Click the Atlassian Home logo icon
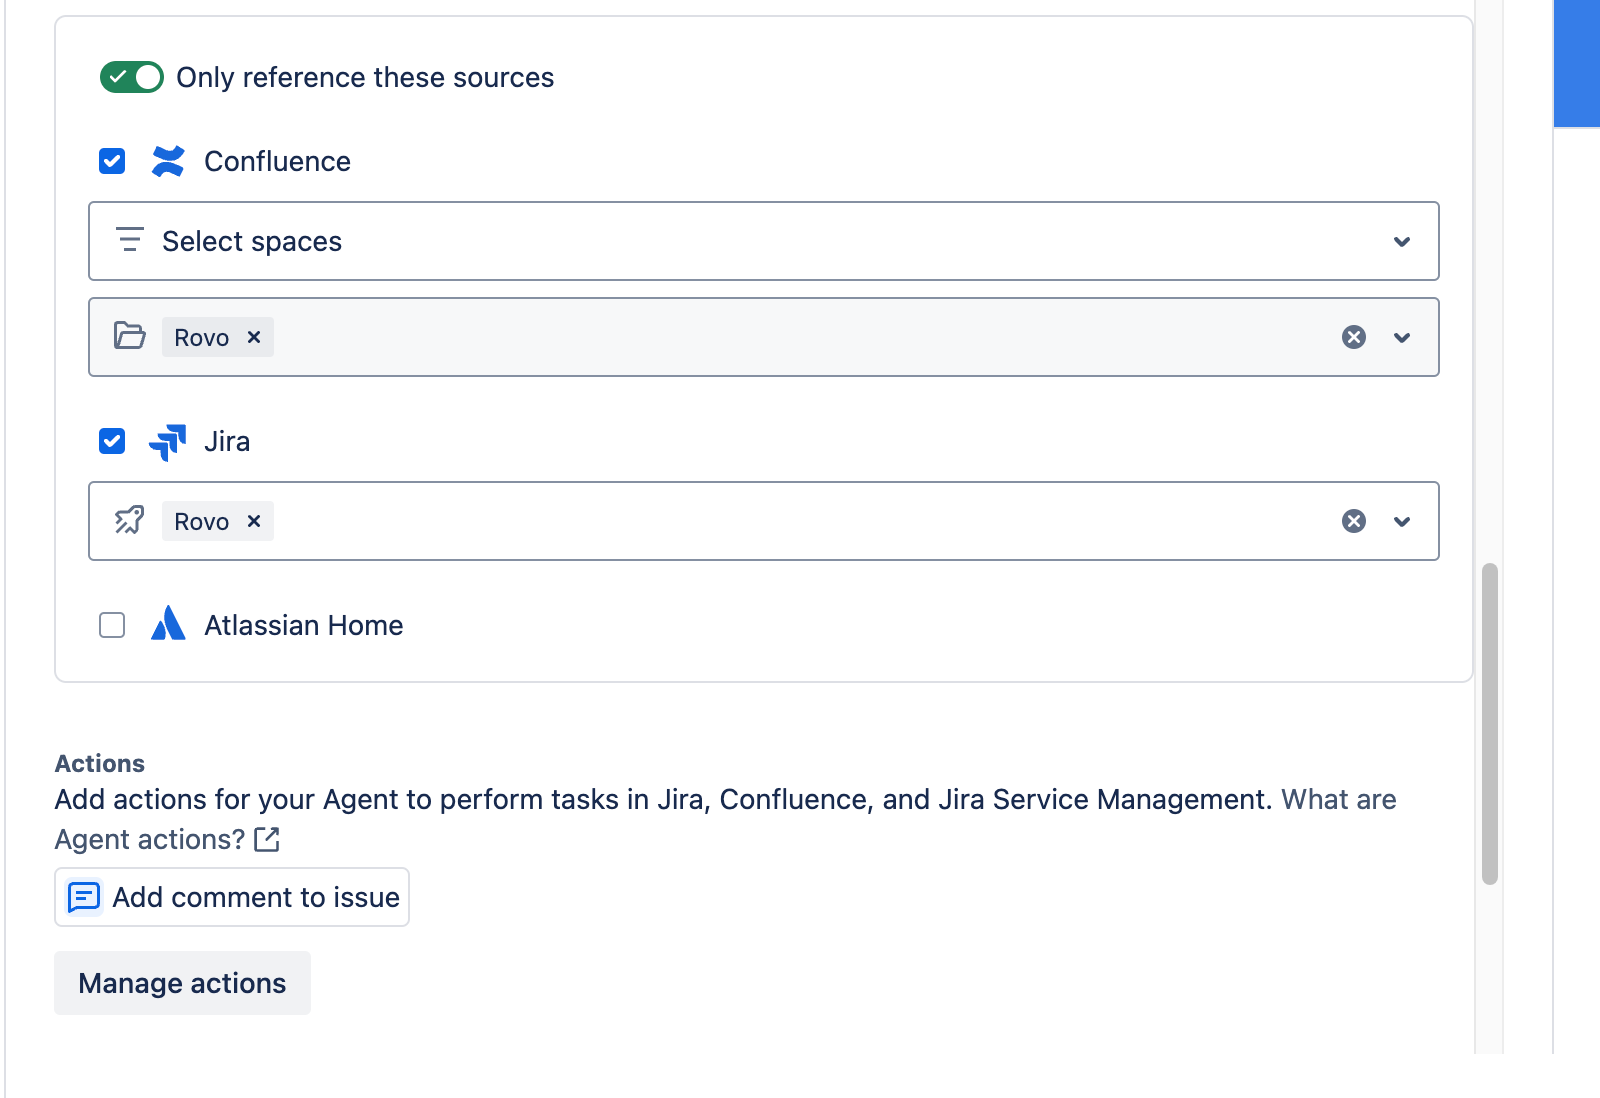Image resolution: width=1600 pixels, height=1098 pixels. point(168,624)
